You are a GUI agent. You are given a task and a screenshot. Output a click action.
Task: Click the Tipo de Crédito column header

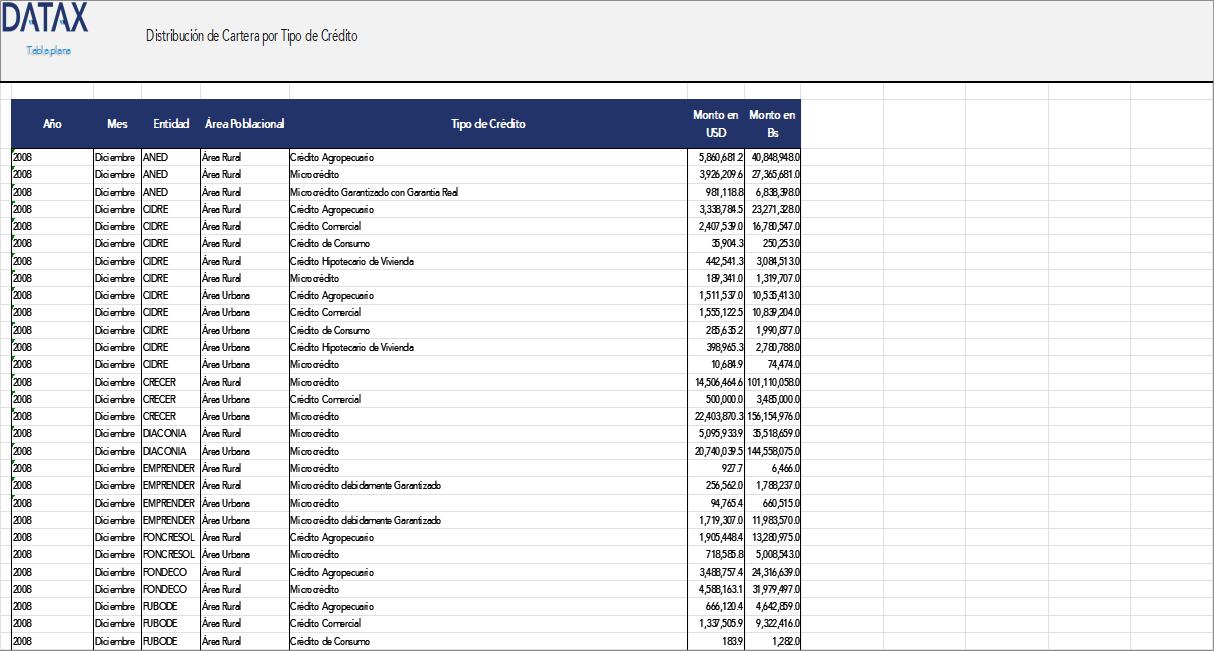point(488,124)
